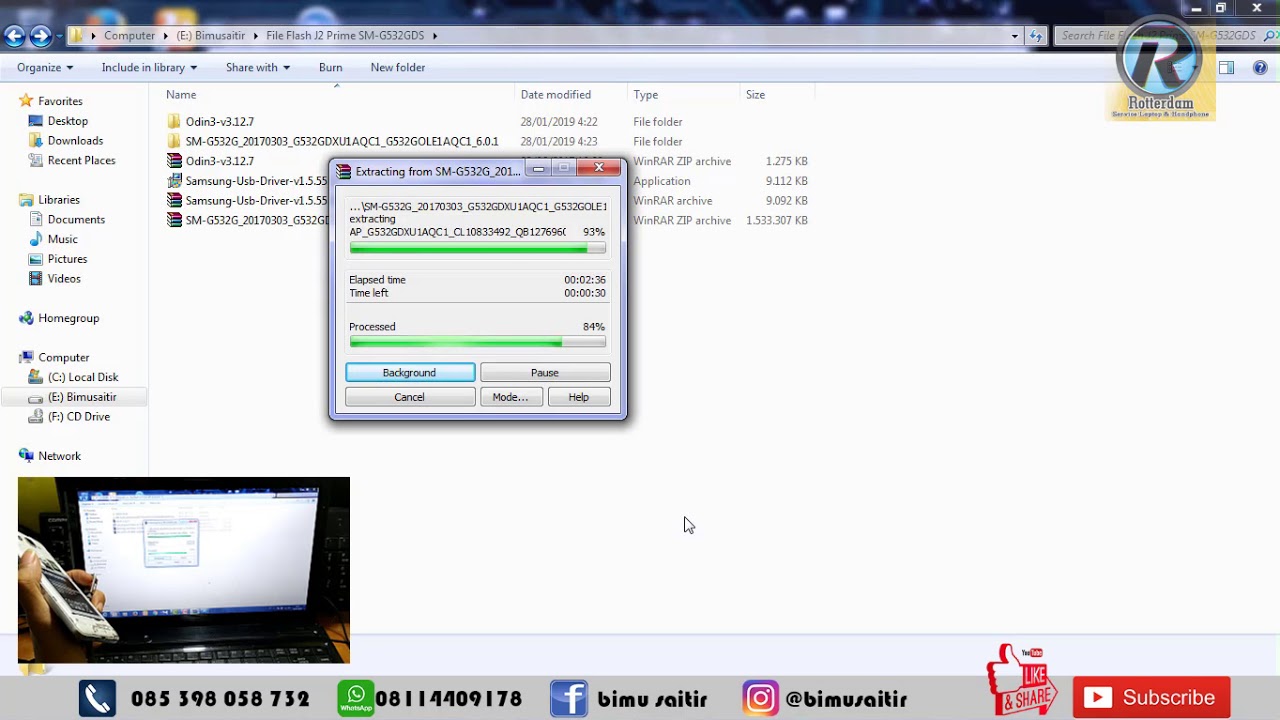1280x720 pixels.
Task: Click the Pictures library icon
Action: tap(36, 259)
